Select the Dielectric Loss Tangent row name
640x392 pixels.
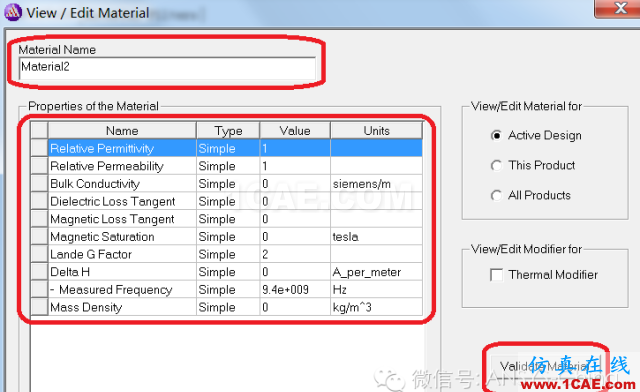122,201
